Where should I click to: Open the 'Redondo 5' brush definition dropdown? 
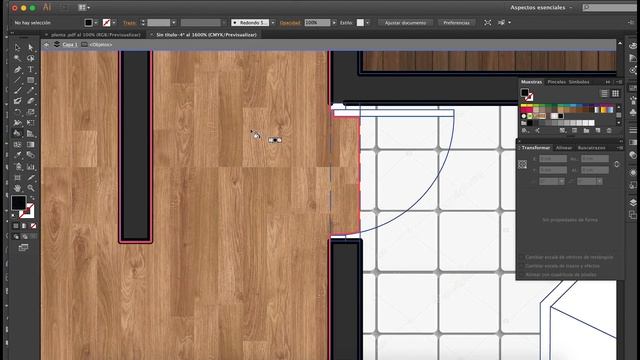pos(273,23)
